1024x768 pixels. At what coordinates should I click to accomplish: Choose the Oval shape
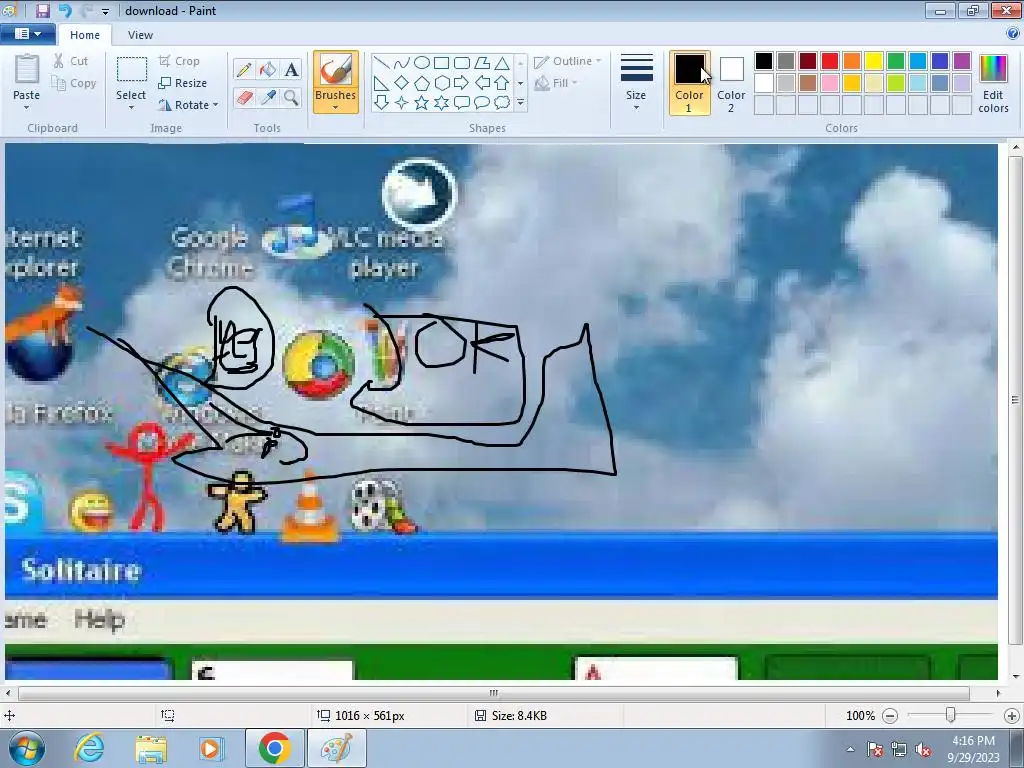pyautogui.click(x=422, y=63)
